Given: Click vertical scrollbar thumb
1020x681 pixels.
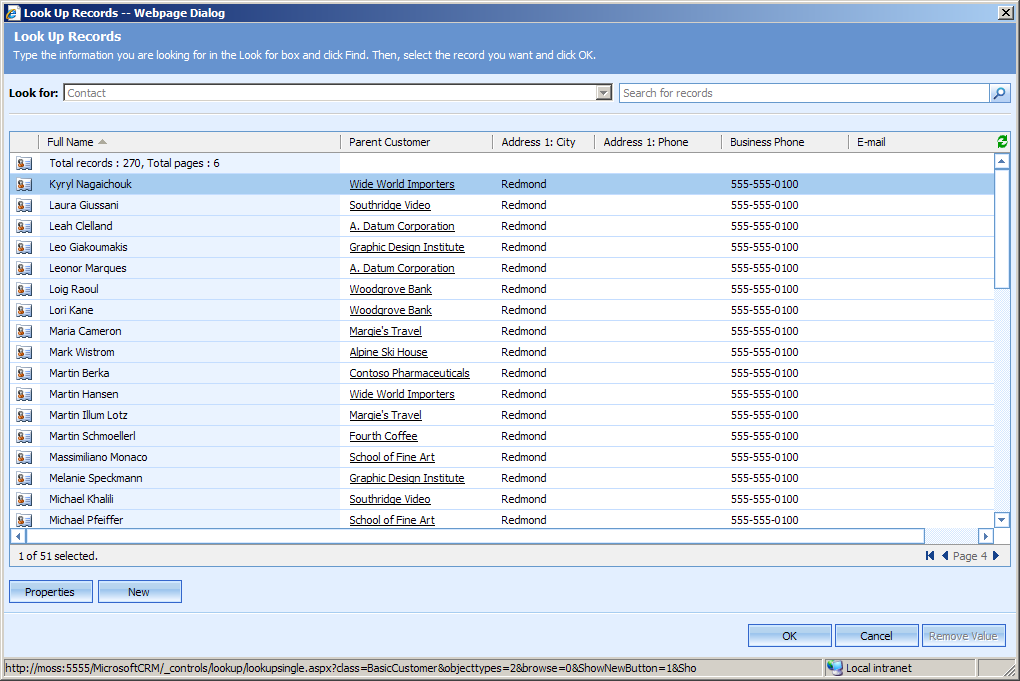Looking at the screenshot, I should pos(1002,228).
